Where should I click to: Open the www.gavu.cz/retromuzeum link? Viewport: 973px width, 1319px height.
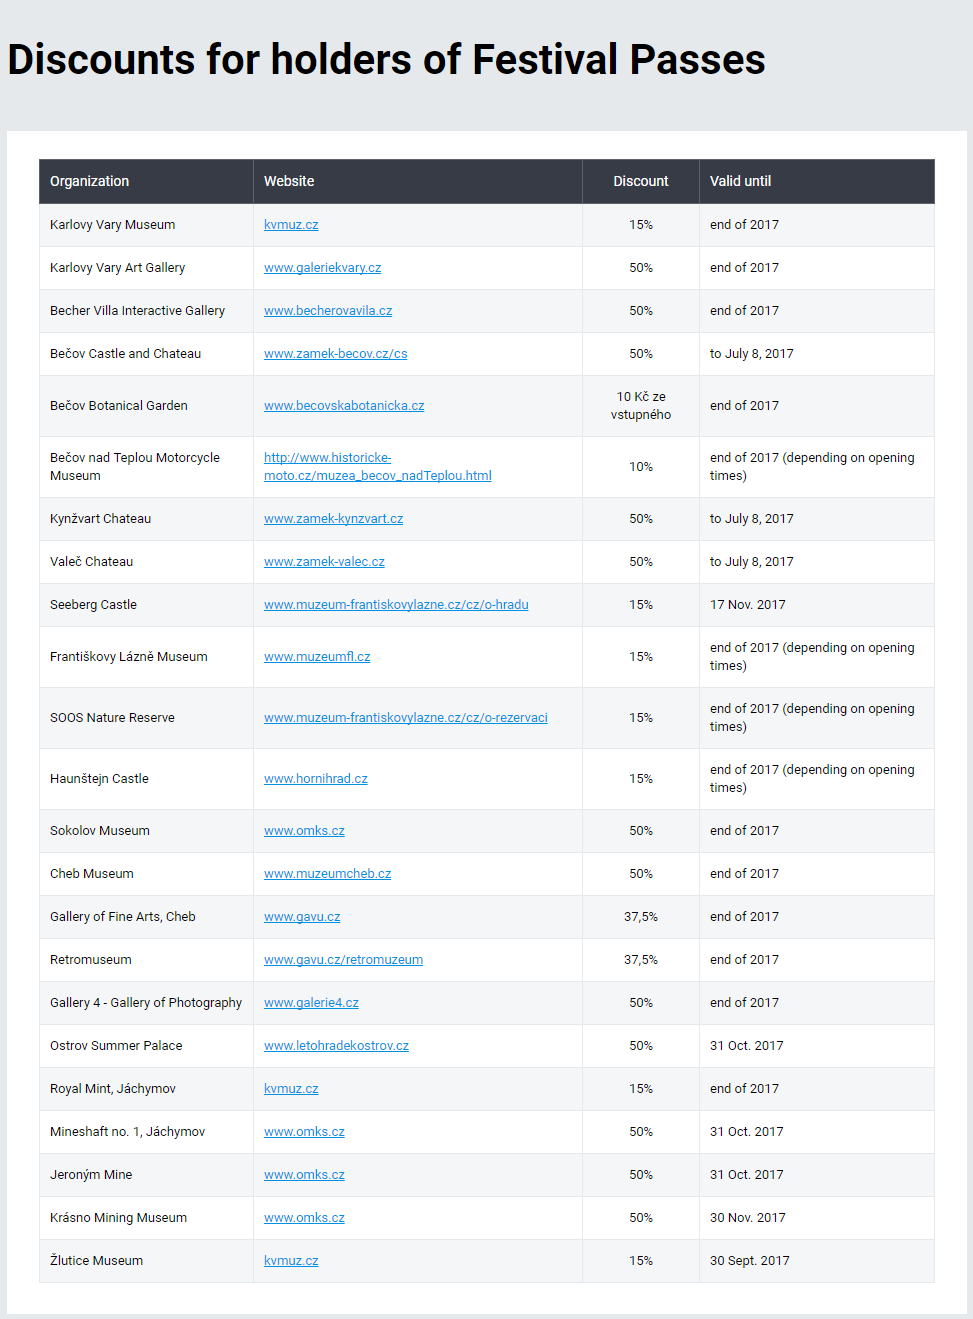tap(343, 960)
